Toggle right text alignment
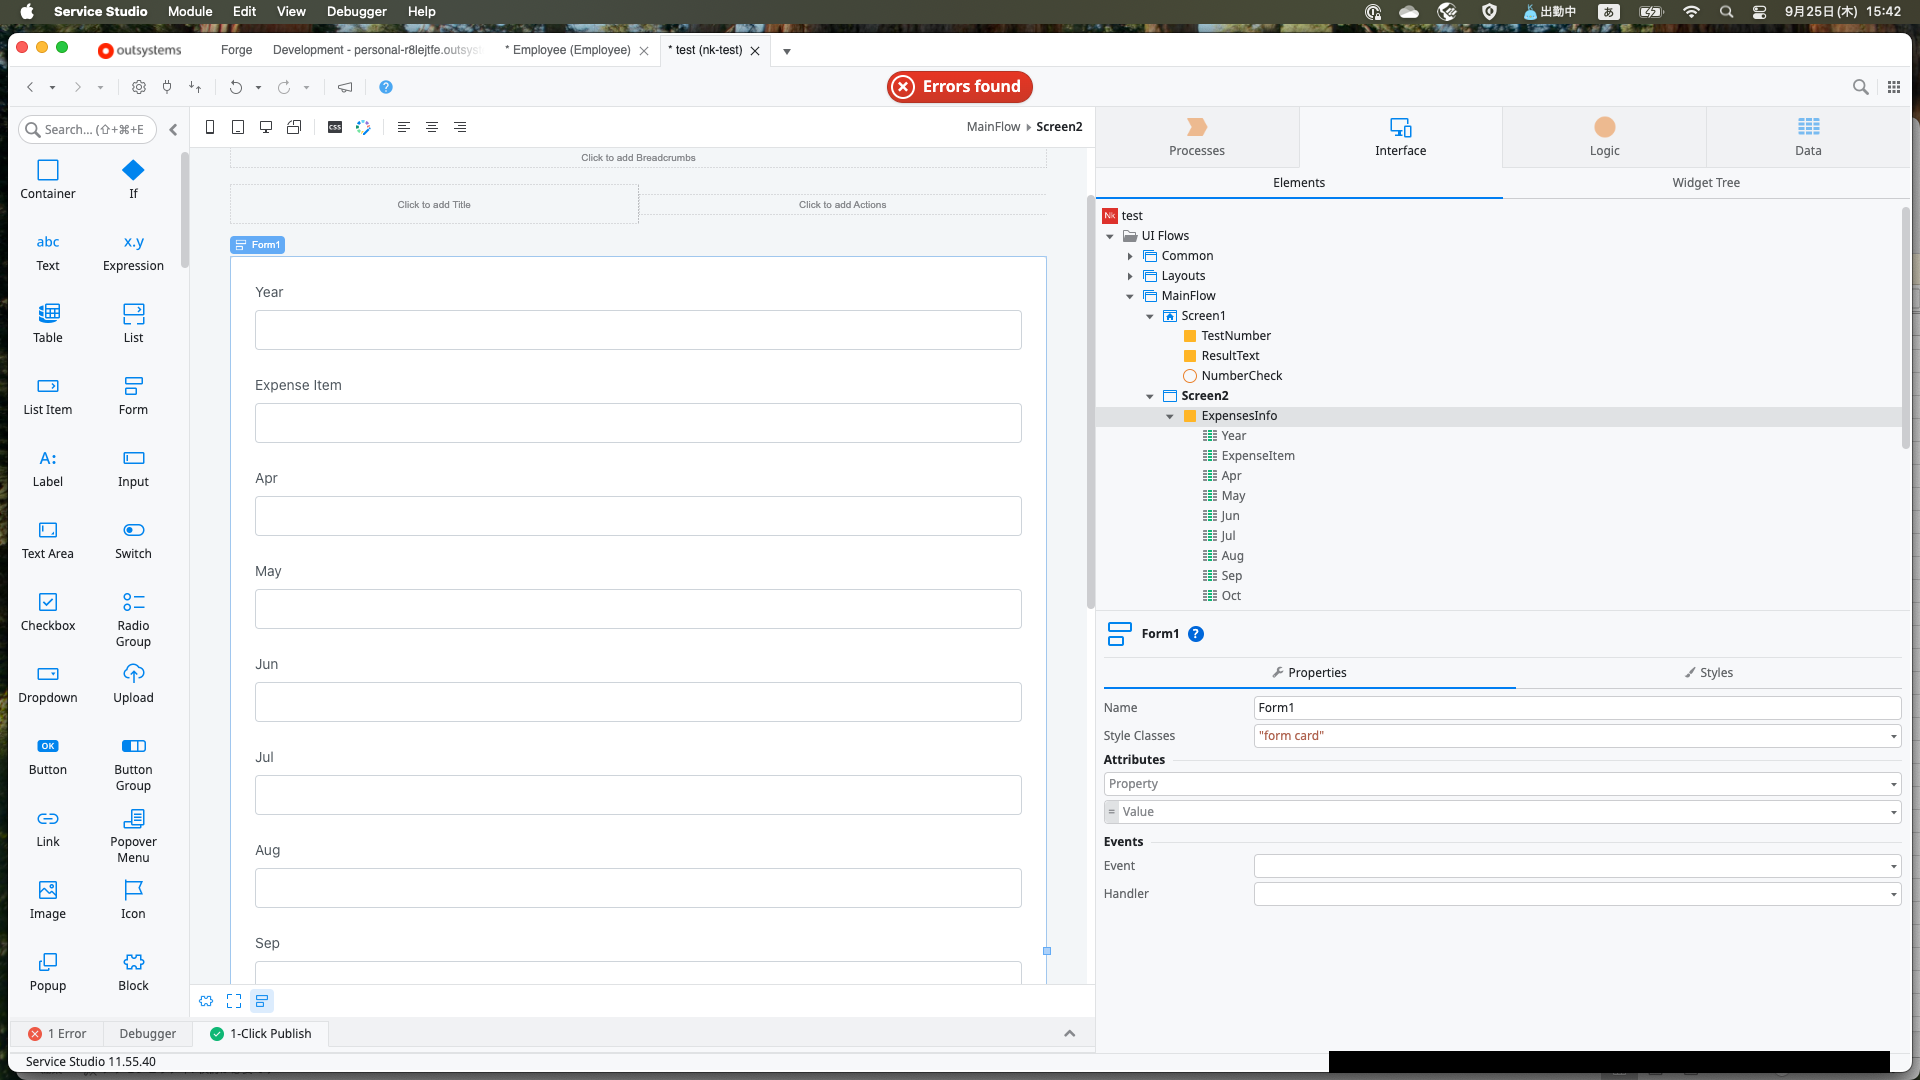The height and width of the screenshot is (1080, 1920). [460, 127]
